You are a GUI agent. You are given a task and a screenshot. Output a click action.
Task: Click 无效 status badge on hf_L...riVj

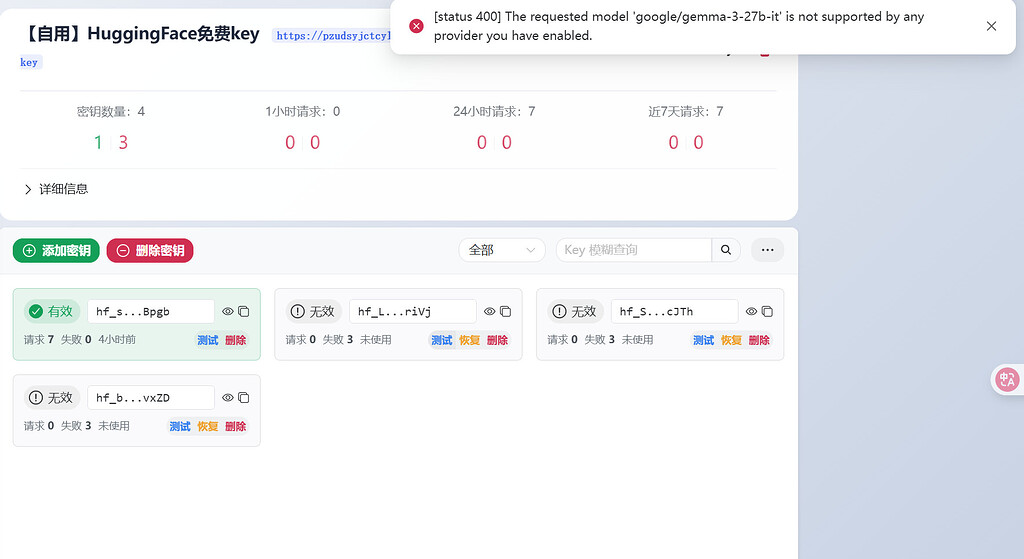tap(313, 311)
